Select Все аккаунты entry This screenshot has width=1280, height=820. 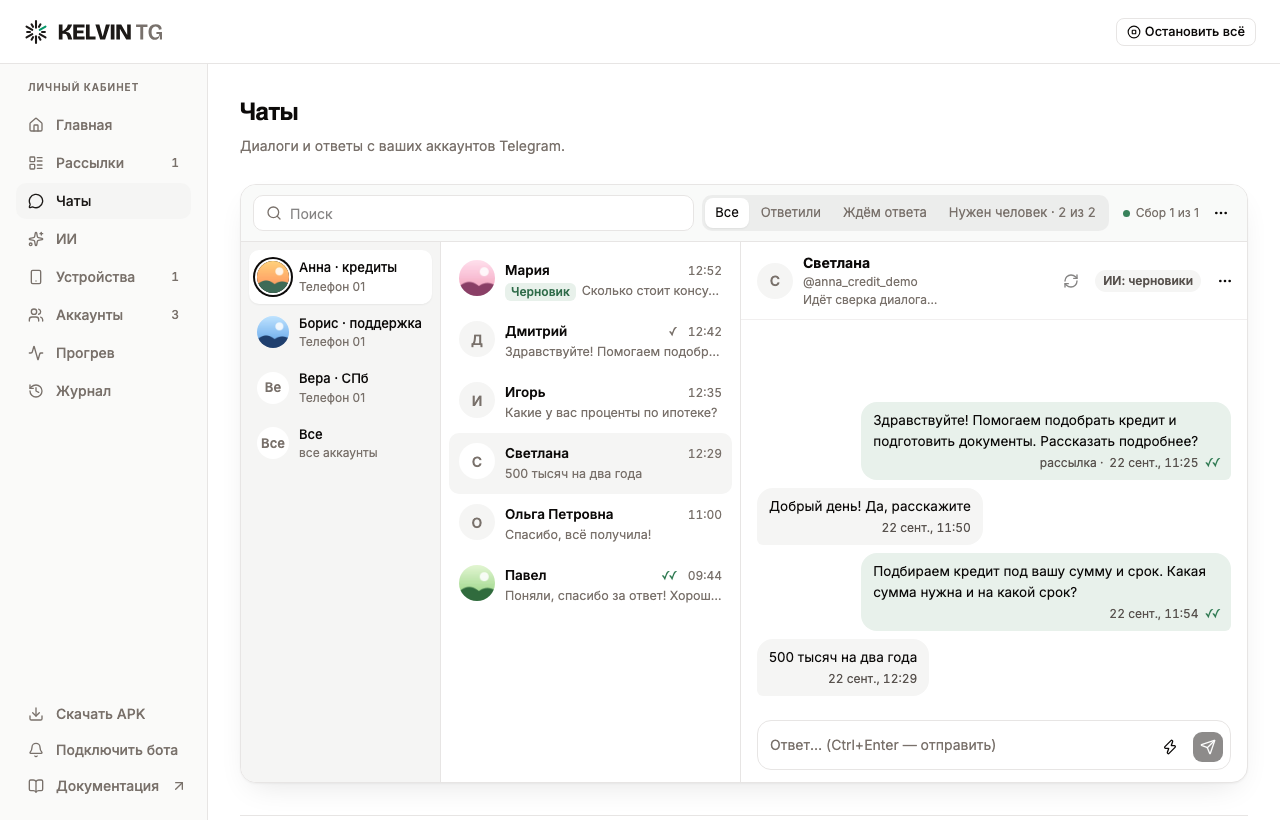tap(340, 443)
